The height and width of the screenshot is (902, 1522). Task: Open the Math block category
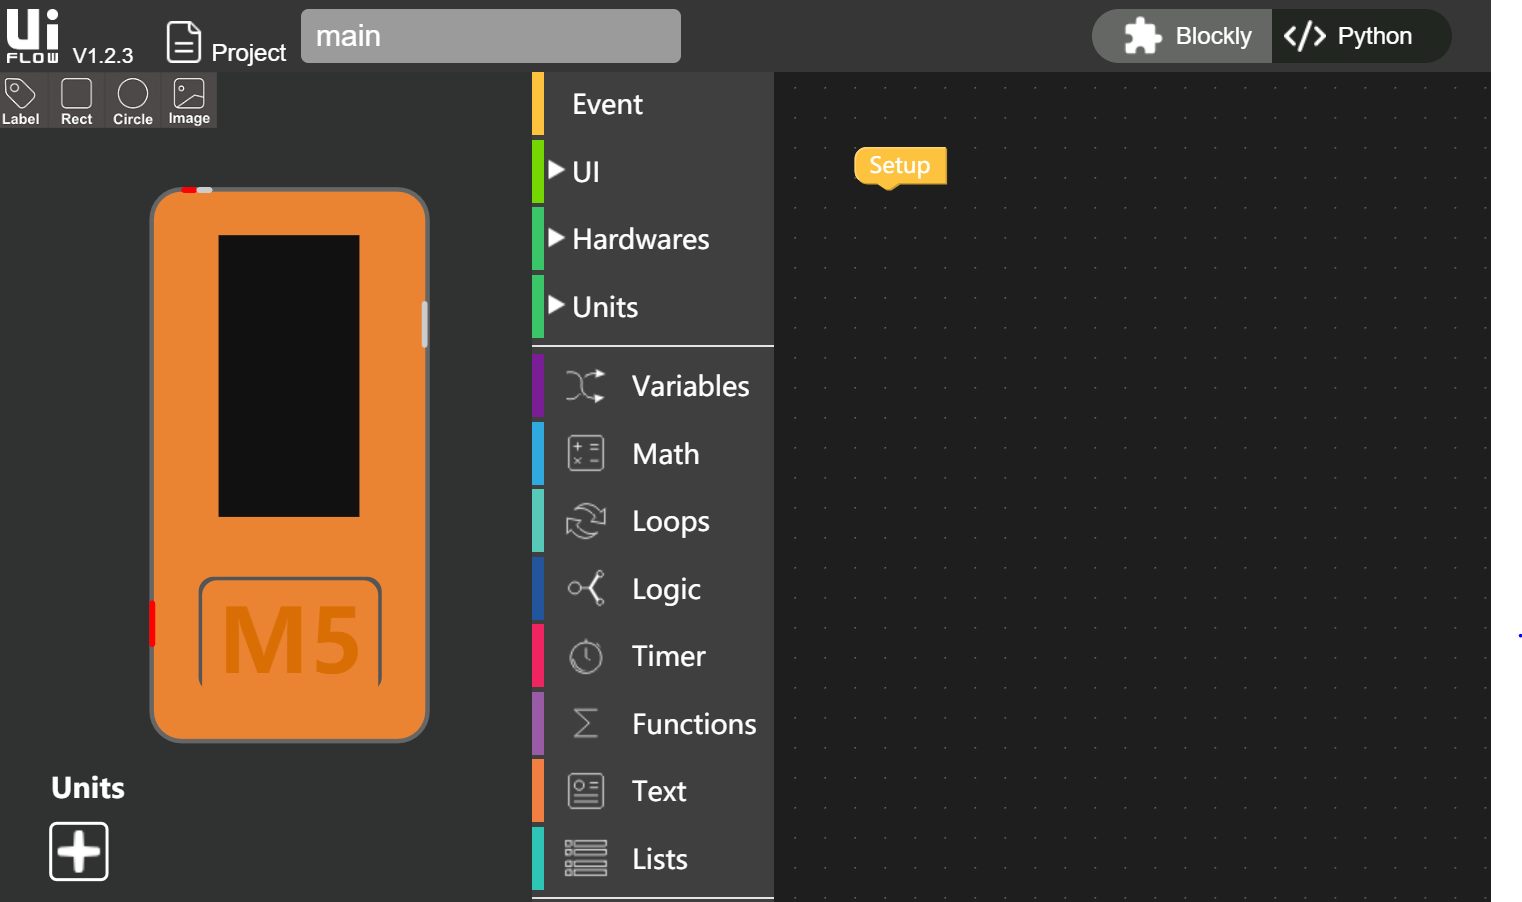click(653, 454)
